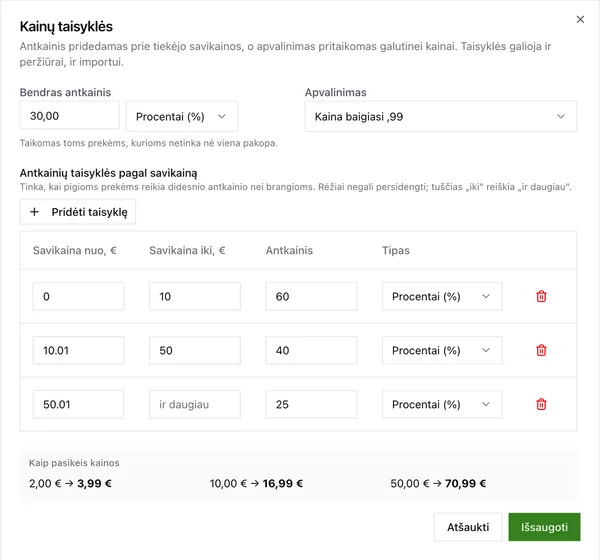This screenshot has height=560, width=600.
Task: Edit the Savikaina nuo field containing 50.01
Action: point(78,404)
